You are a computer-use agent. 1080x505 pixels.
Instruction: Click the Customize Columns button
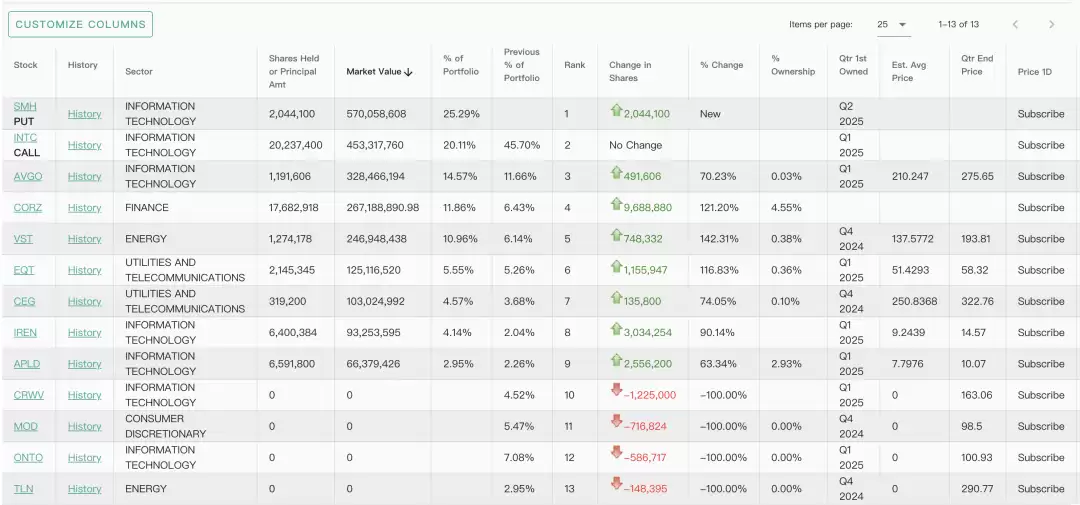[80, 24]
